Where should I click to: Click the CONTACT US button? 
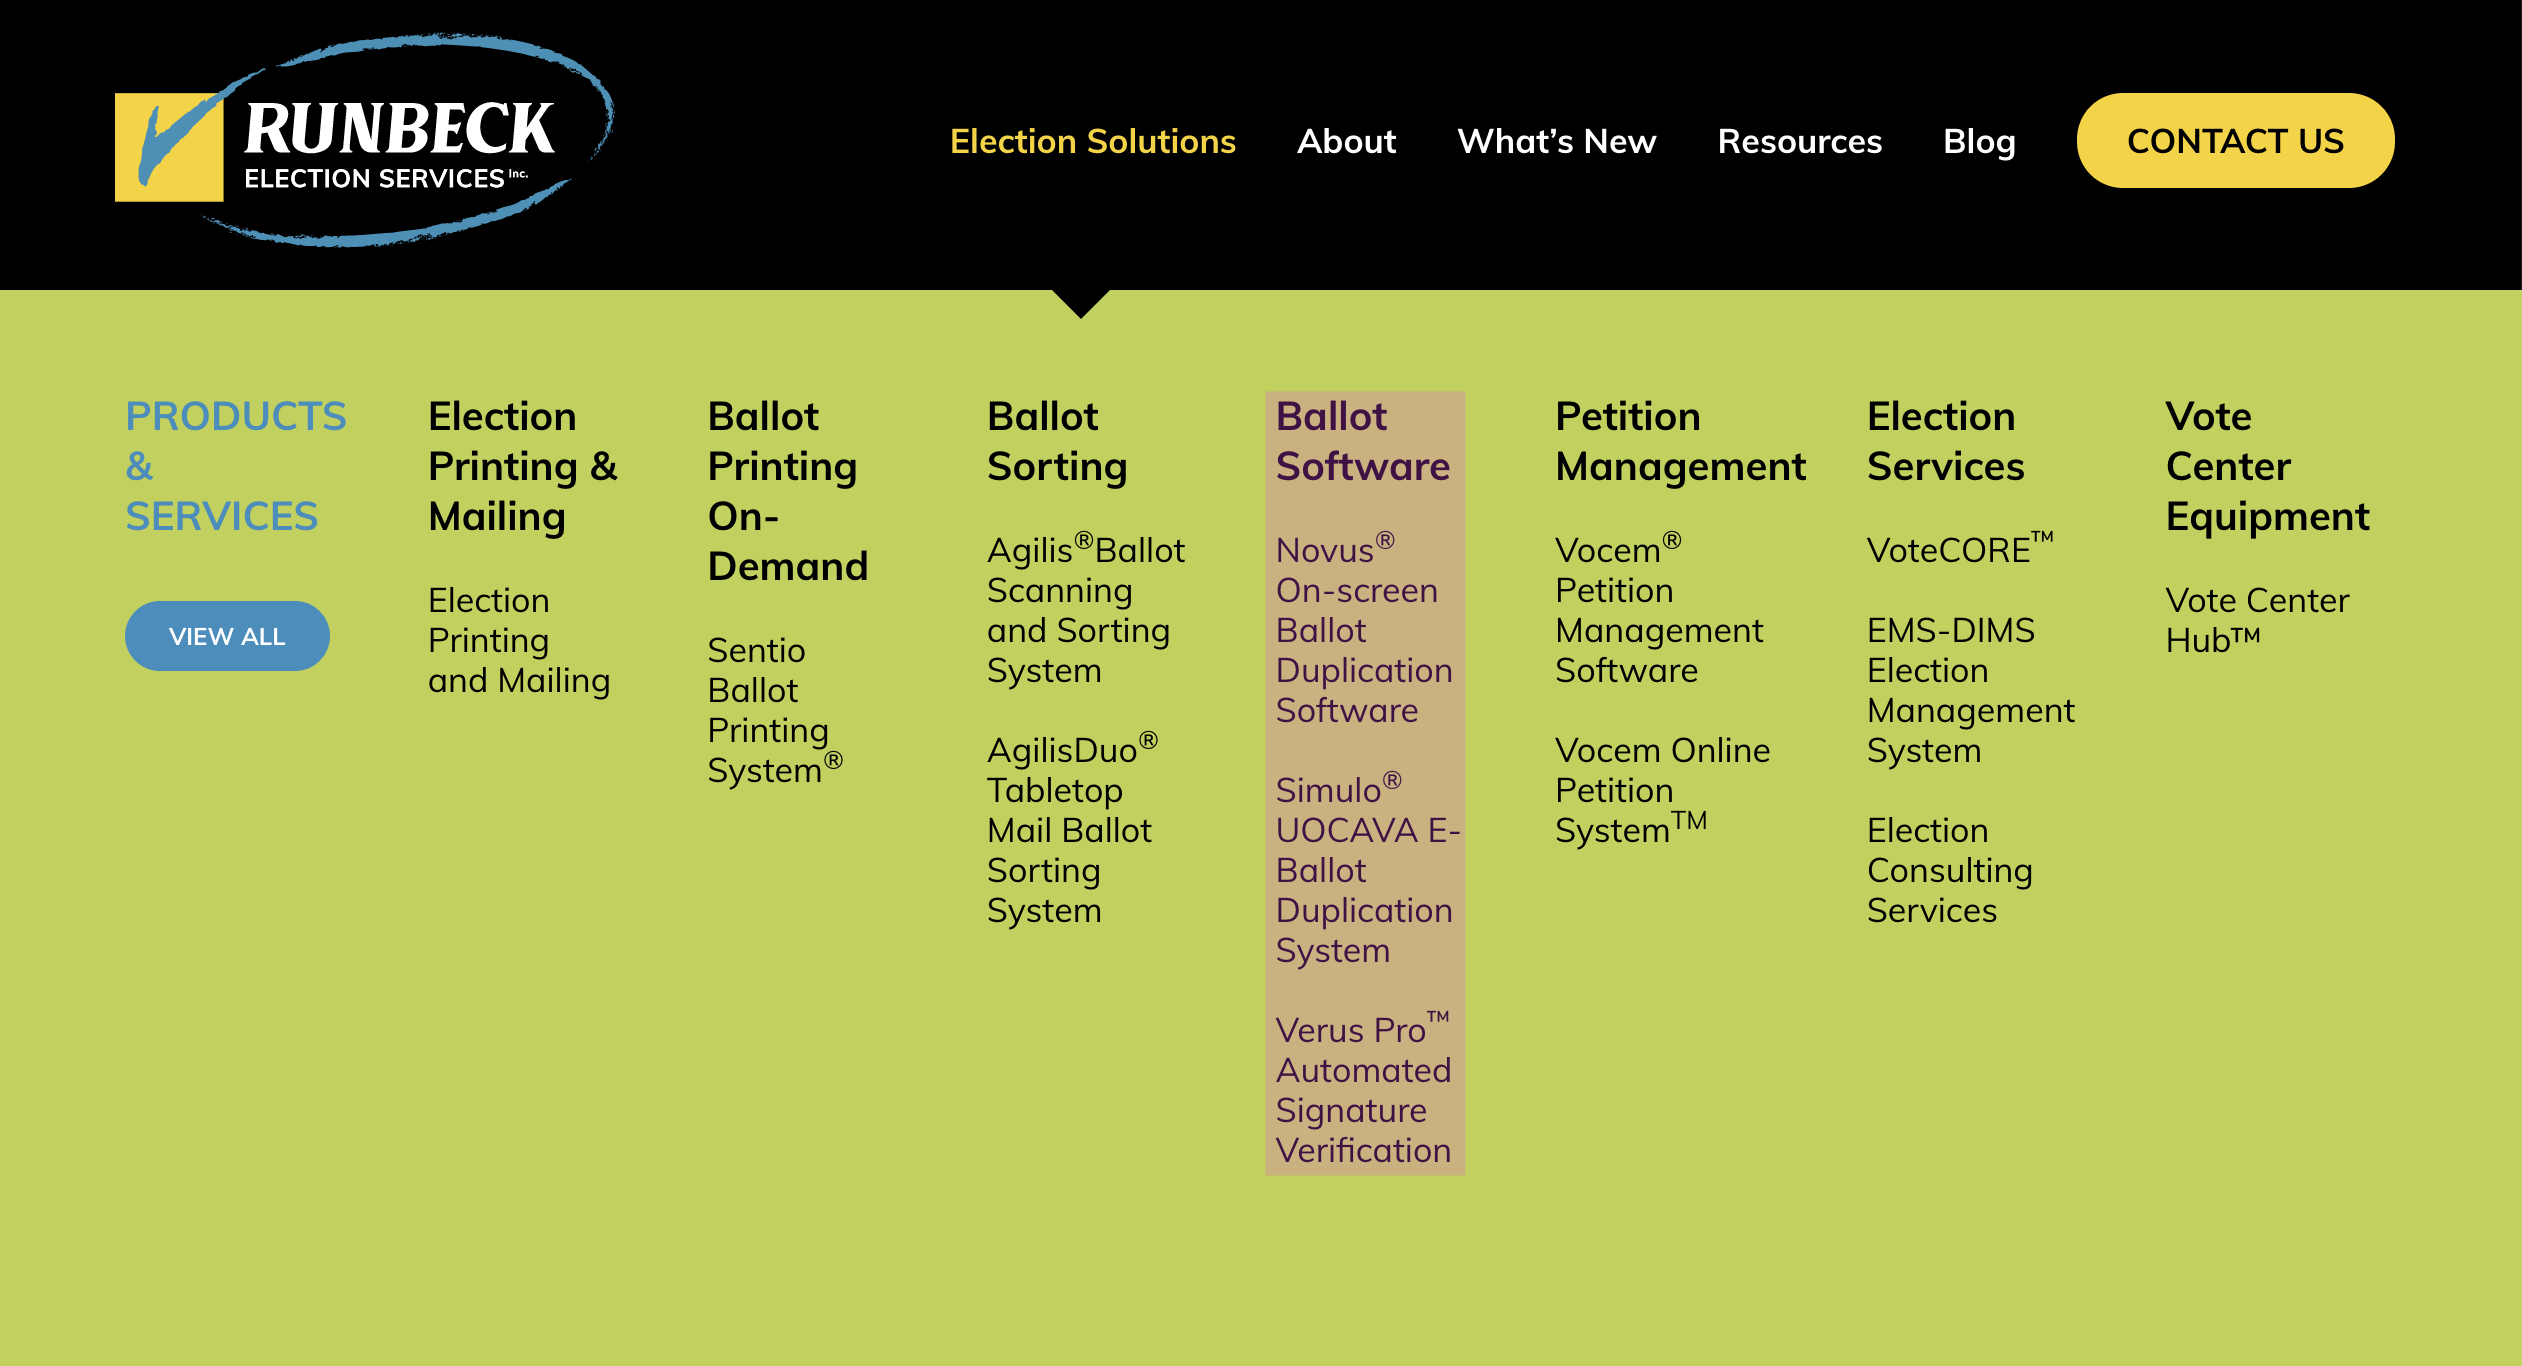(2235, 141)
